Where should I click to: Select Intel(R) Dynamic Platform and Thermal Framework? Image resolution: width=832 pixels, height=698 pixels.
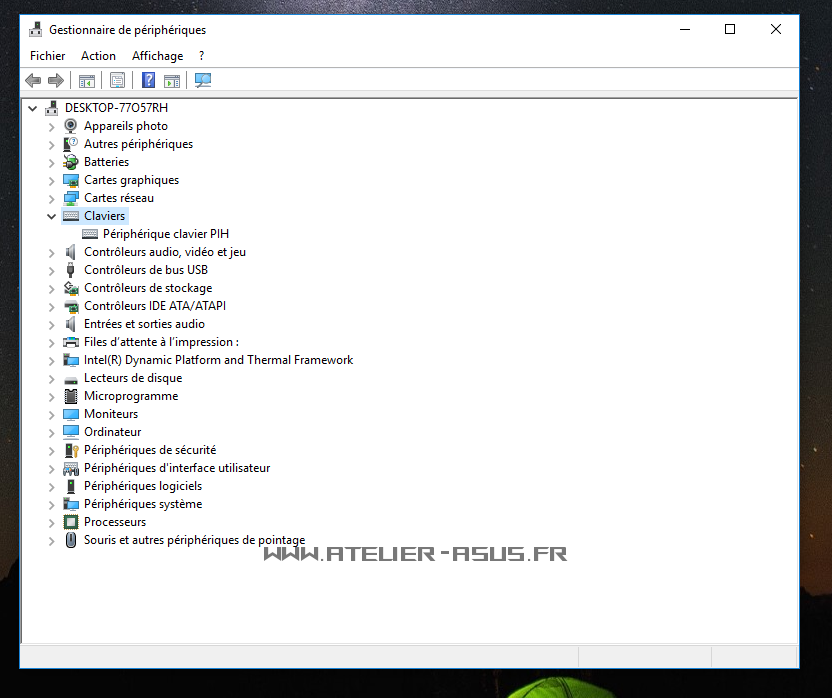[218, 360]
